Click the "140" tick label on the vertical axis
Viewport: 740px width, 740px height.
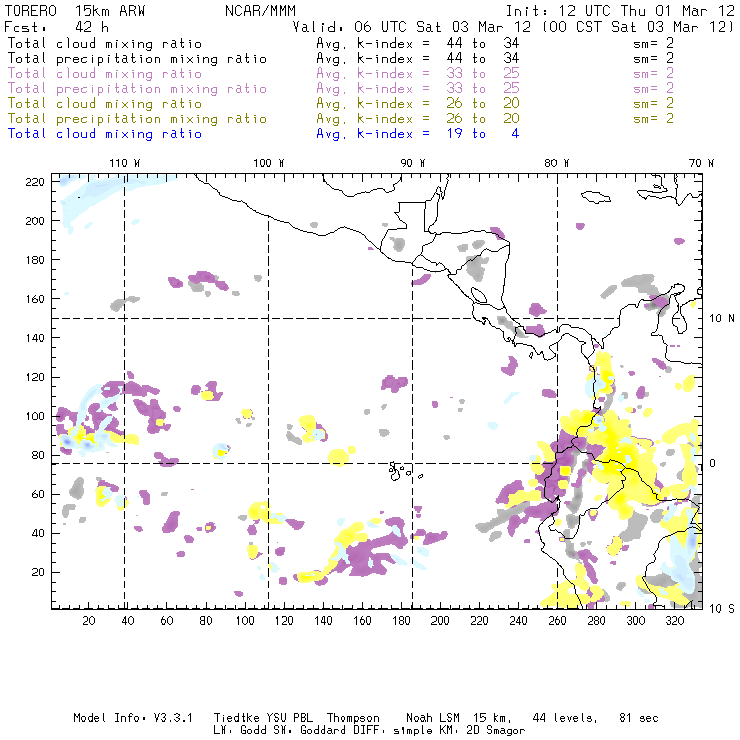pos(35,338)
